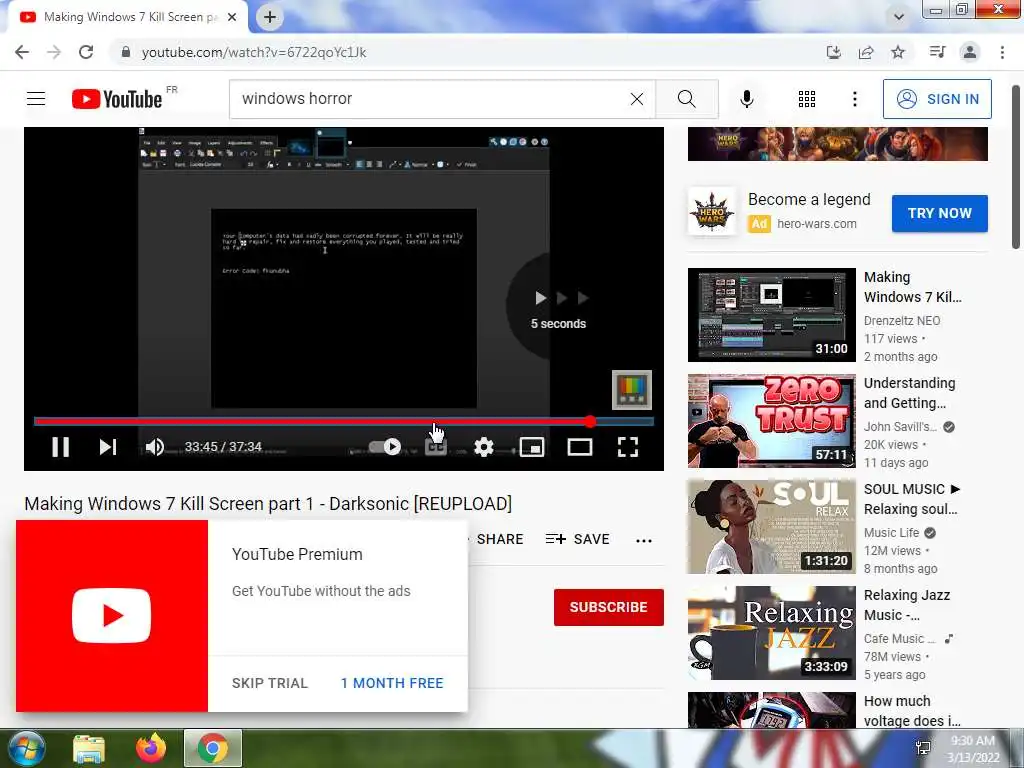The image size is (1024, 768).
Task: Launch Firefox from the taskbar
Action: (151, 748)
